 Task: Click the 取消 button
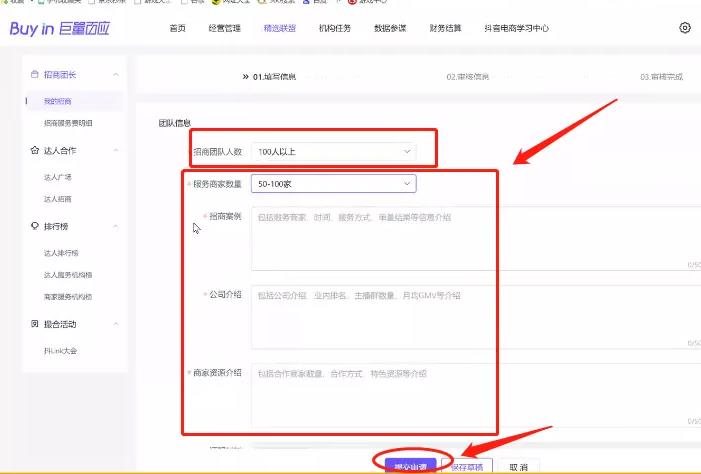coord(518,466)
